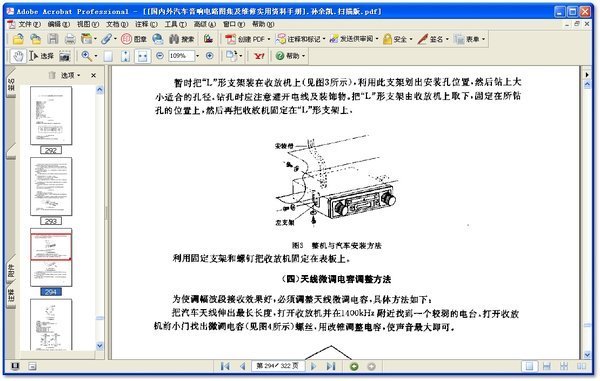Select the Hand tool

(18, 56)
